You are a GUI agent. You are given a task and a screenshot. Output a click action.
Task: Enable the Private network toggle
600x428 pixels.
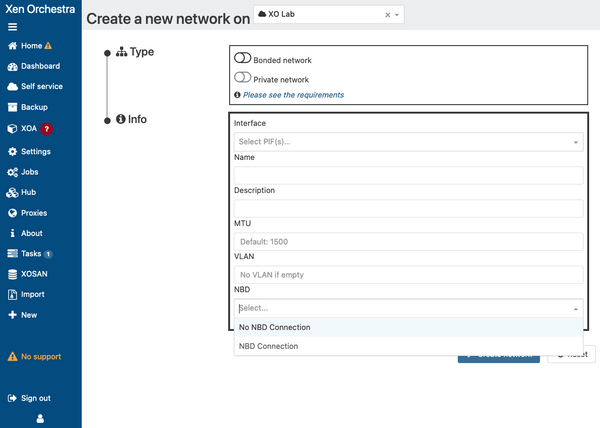[243, 78]
